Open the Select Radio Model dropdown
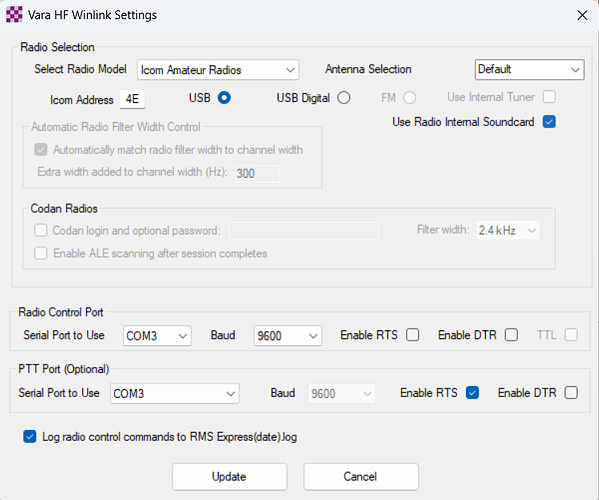Image resolution: width=599 pixels, height=500 pixels. 218,70
